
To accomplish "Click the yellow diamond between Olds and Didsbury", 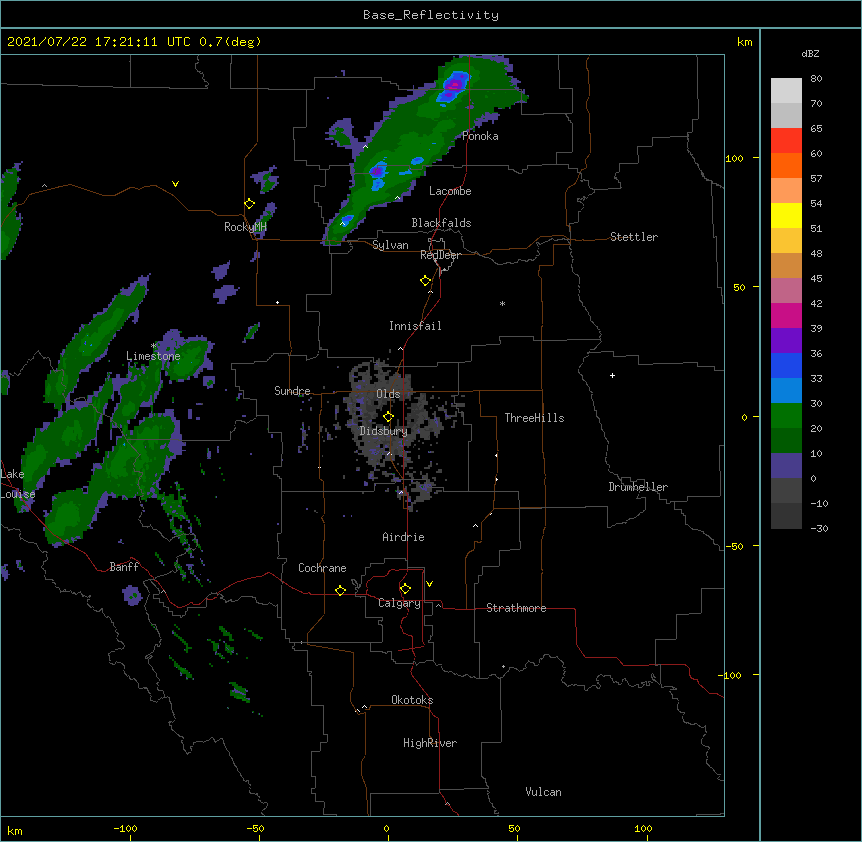I will tap(388, 417).
